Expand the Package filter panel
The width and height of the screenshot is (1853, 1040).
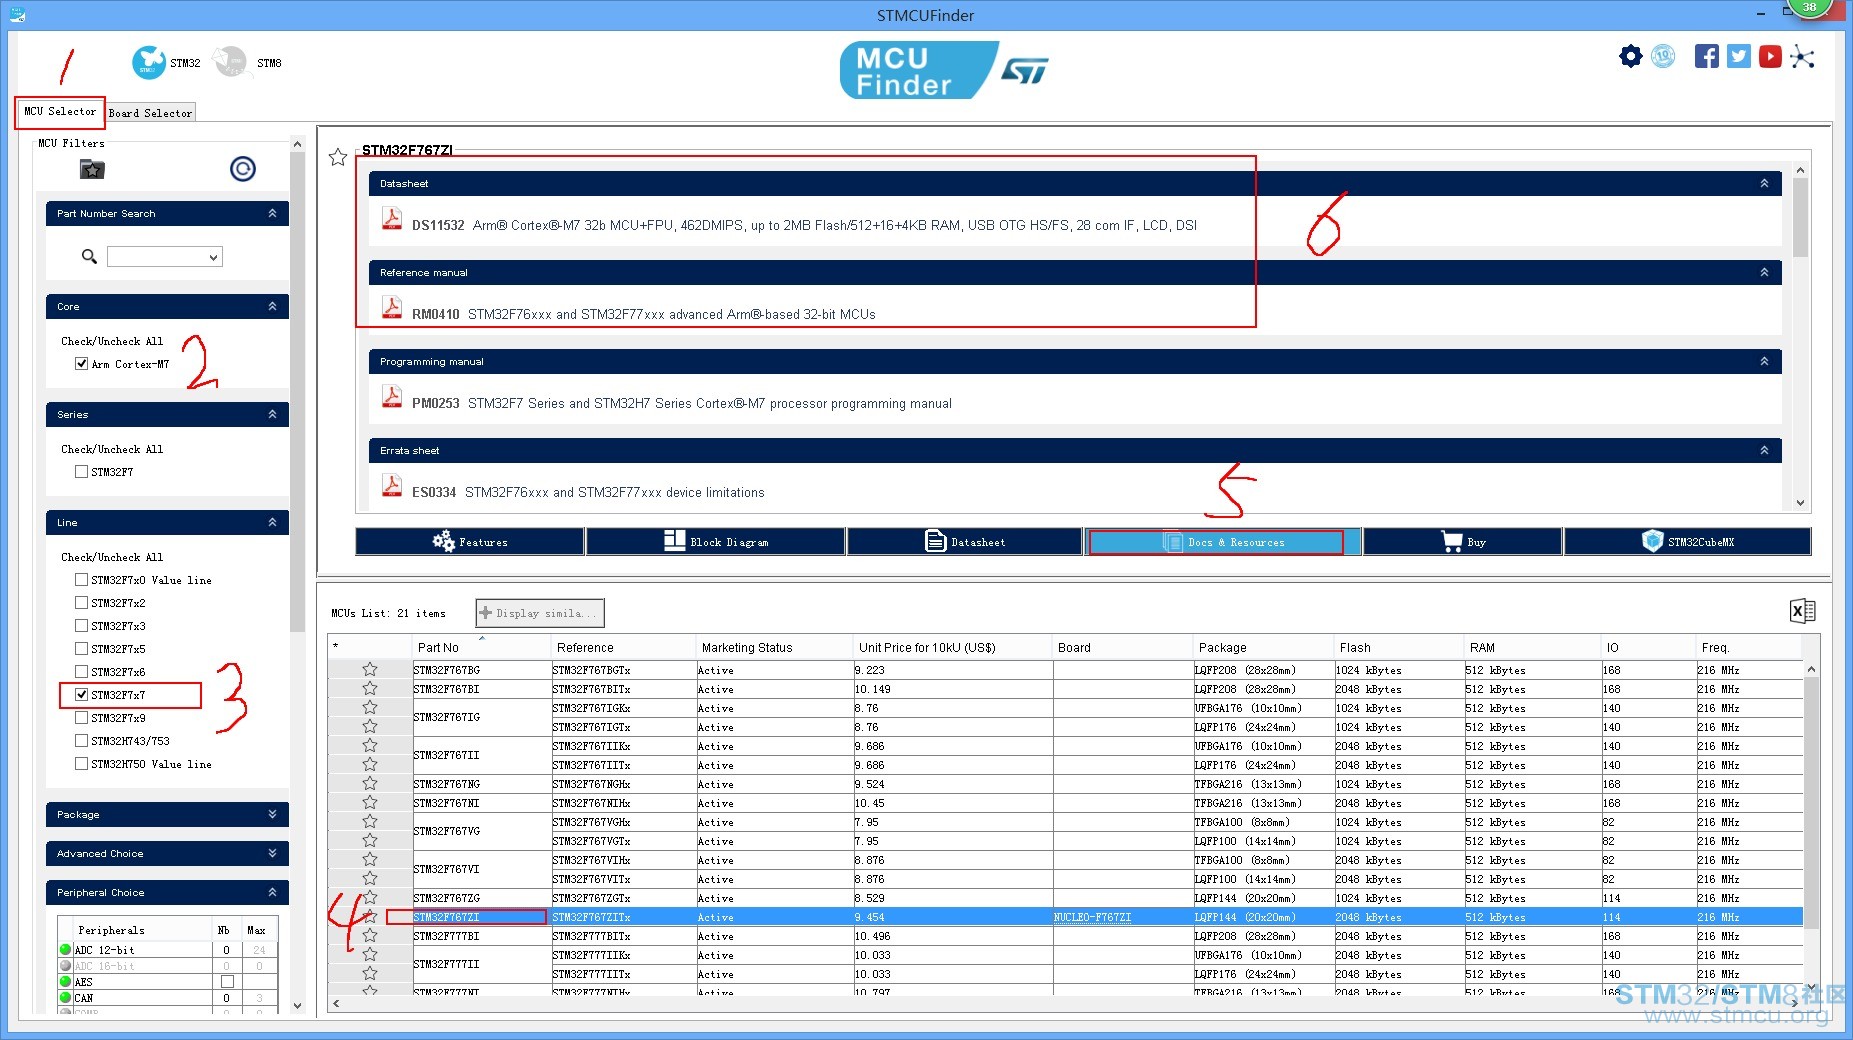click(x=272, y=814)
